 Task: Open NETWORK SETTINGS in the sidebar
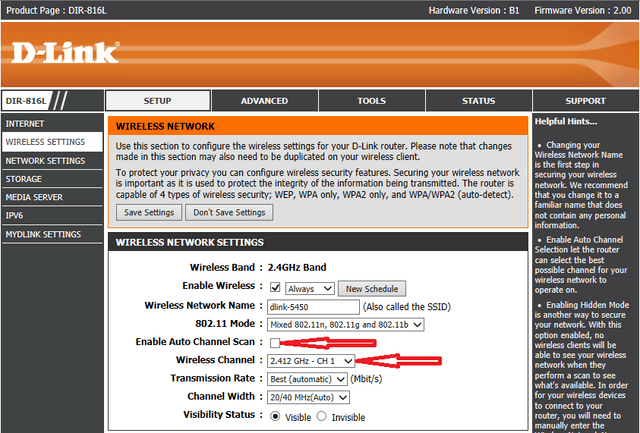click(x=52, y=161)
